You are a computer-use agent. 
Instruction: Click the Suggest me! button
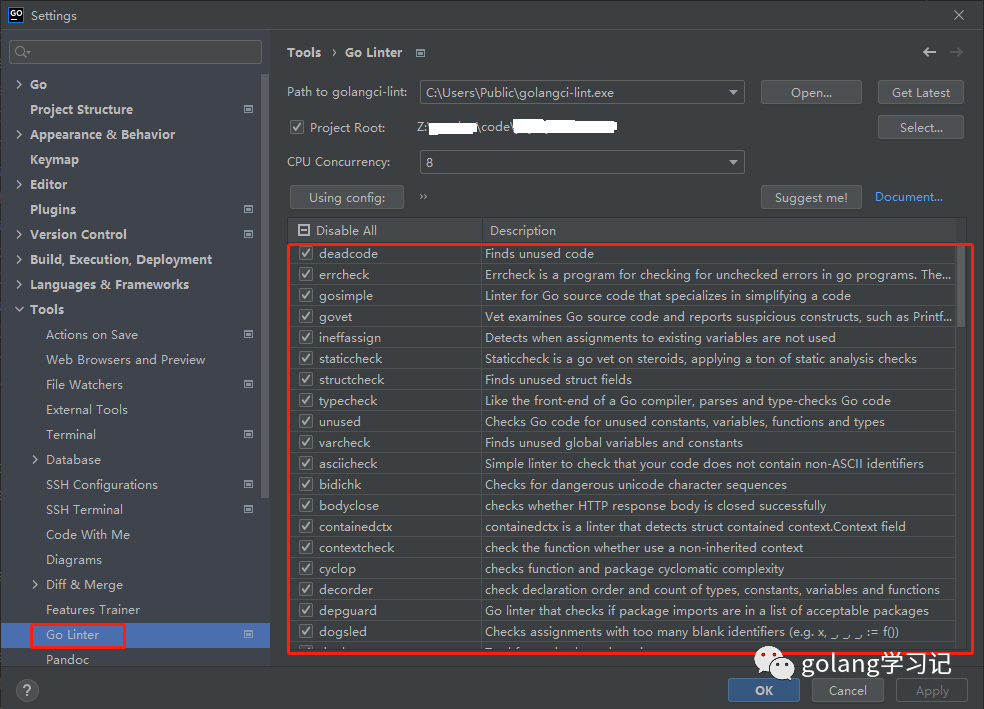point(811,197)
